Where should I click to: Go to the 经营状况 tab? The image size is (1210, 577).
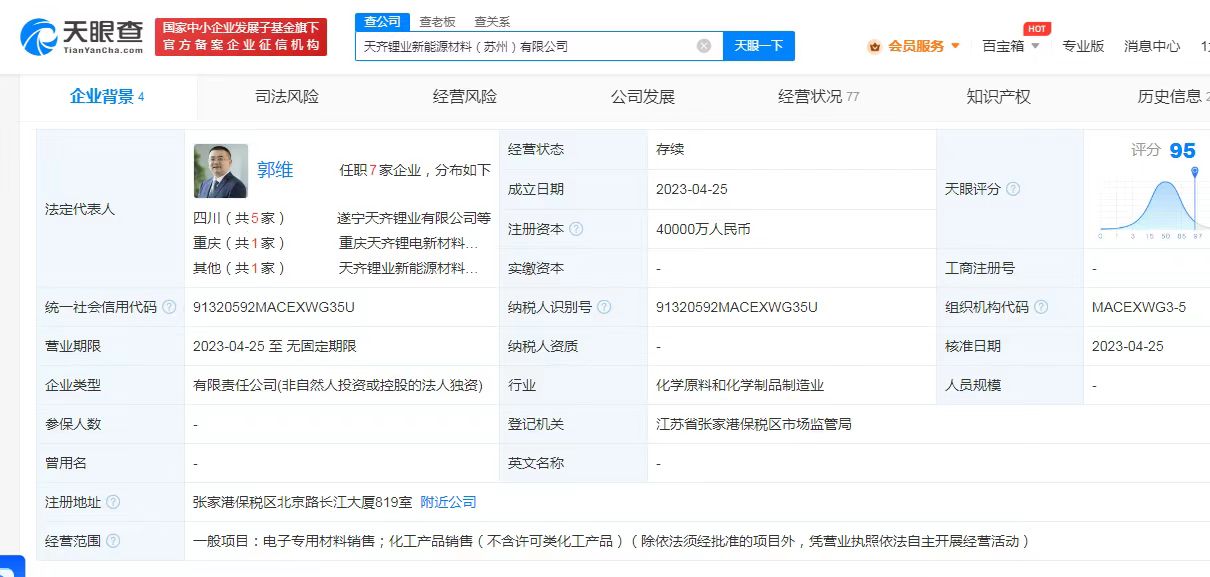tap(818, 97)
